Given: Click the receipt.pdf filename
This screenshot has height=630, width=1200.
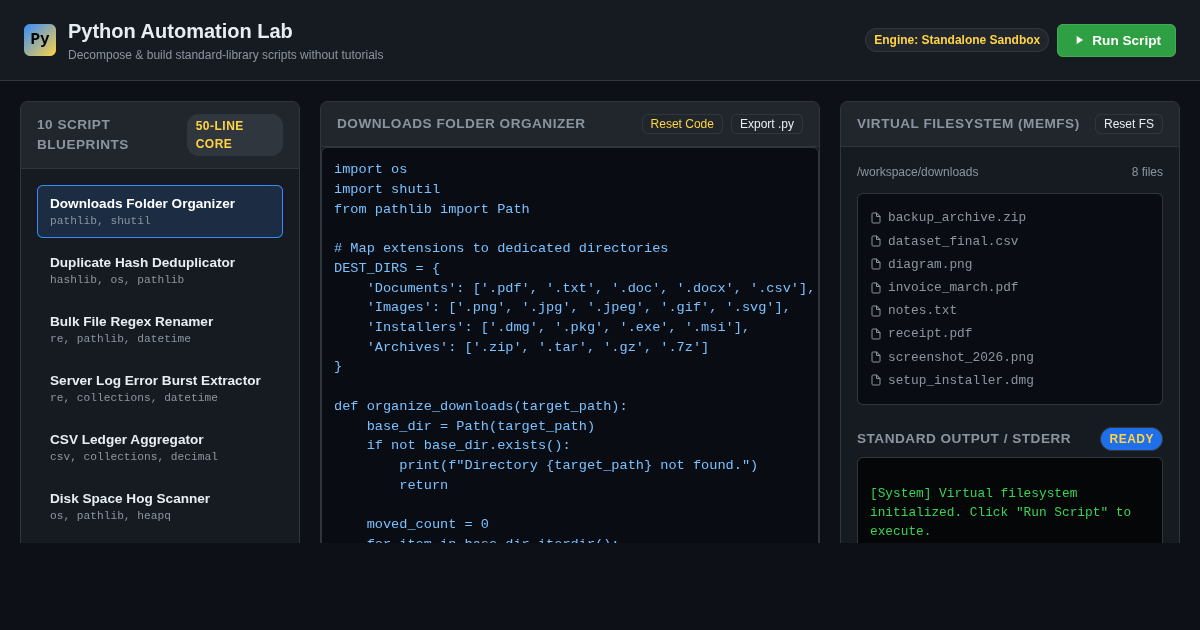Looking at the screenshot, I should tap(930, 333).
